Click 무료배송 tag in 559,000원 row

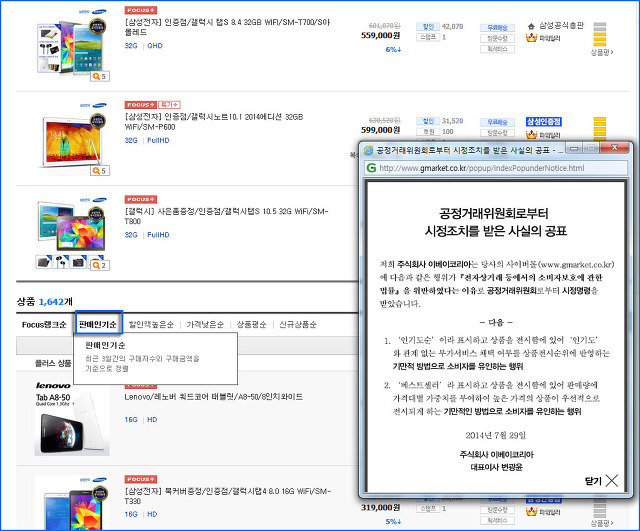click(x=497, y=28)
